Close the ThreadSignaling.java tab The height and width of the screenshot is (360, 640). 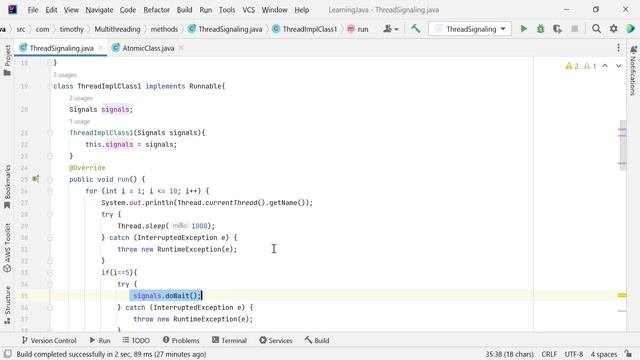pyautogui.click(x=100, y=48)
